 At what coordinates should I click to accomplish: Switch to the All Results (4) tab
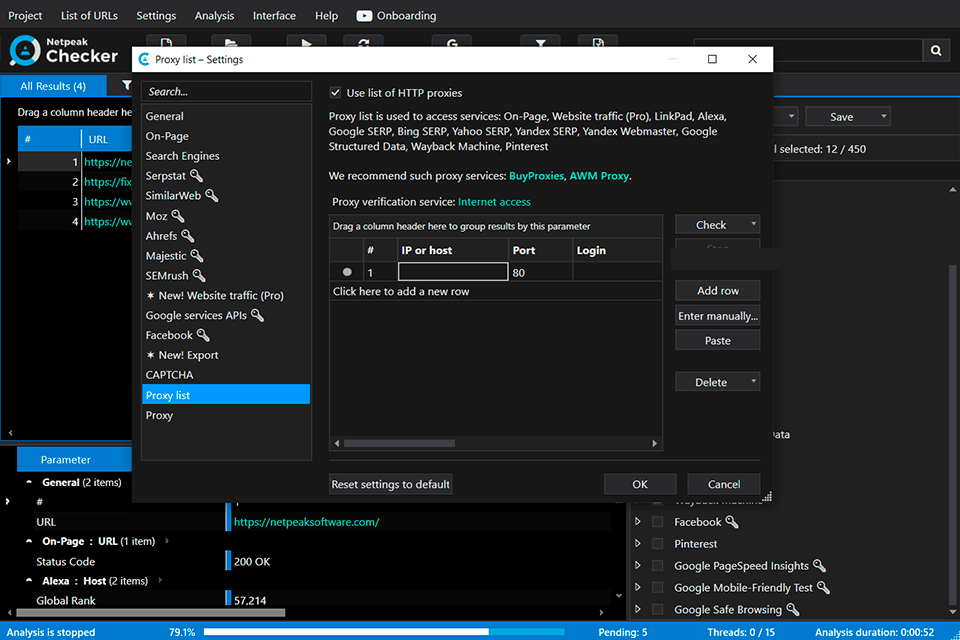point(53,86)
